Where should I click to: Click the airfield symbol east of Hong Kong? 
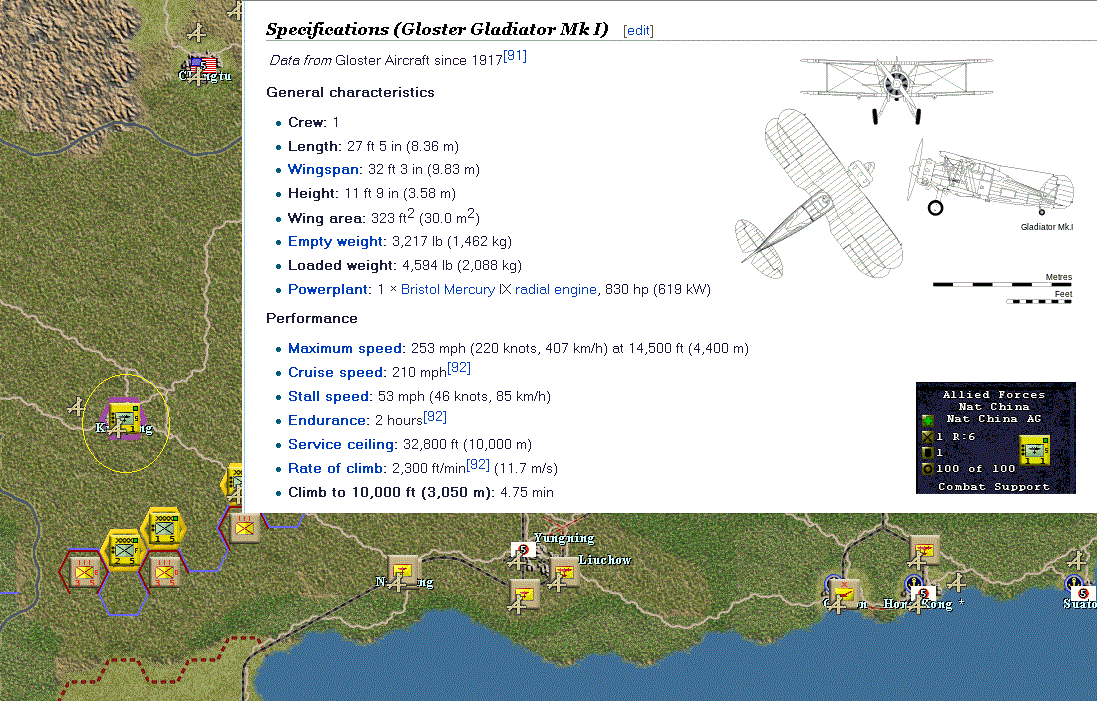[956, 582]
